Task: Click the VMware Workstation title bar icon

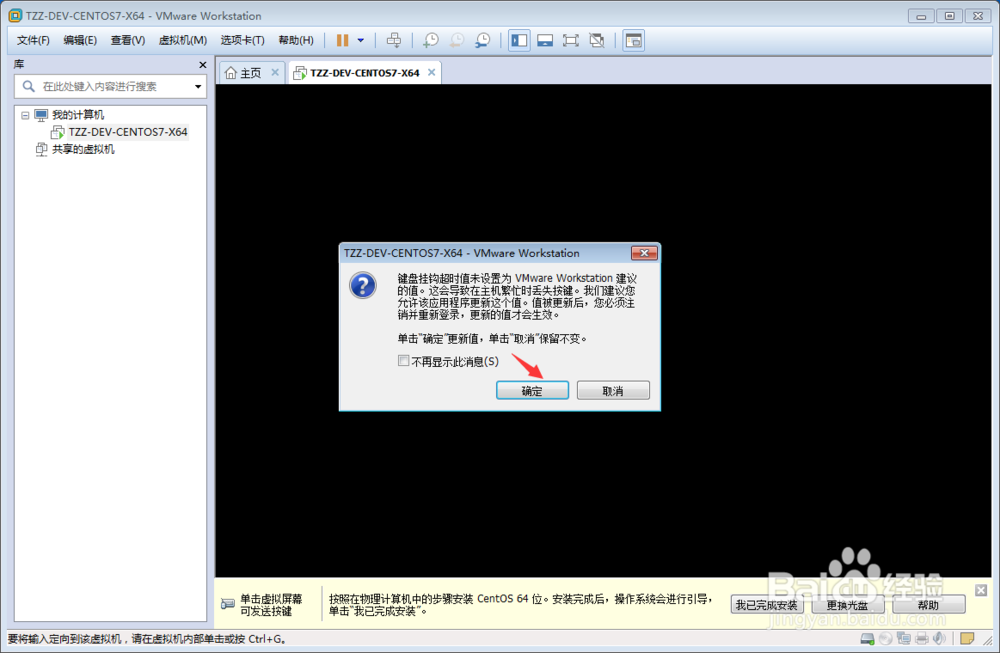Action: coord(15,16)
